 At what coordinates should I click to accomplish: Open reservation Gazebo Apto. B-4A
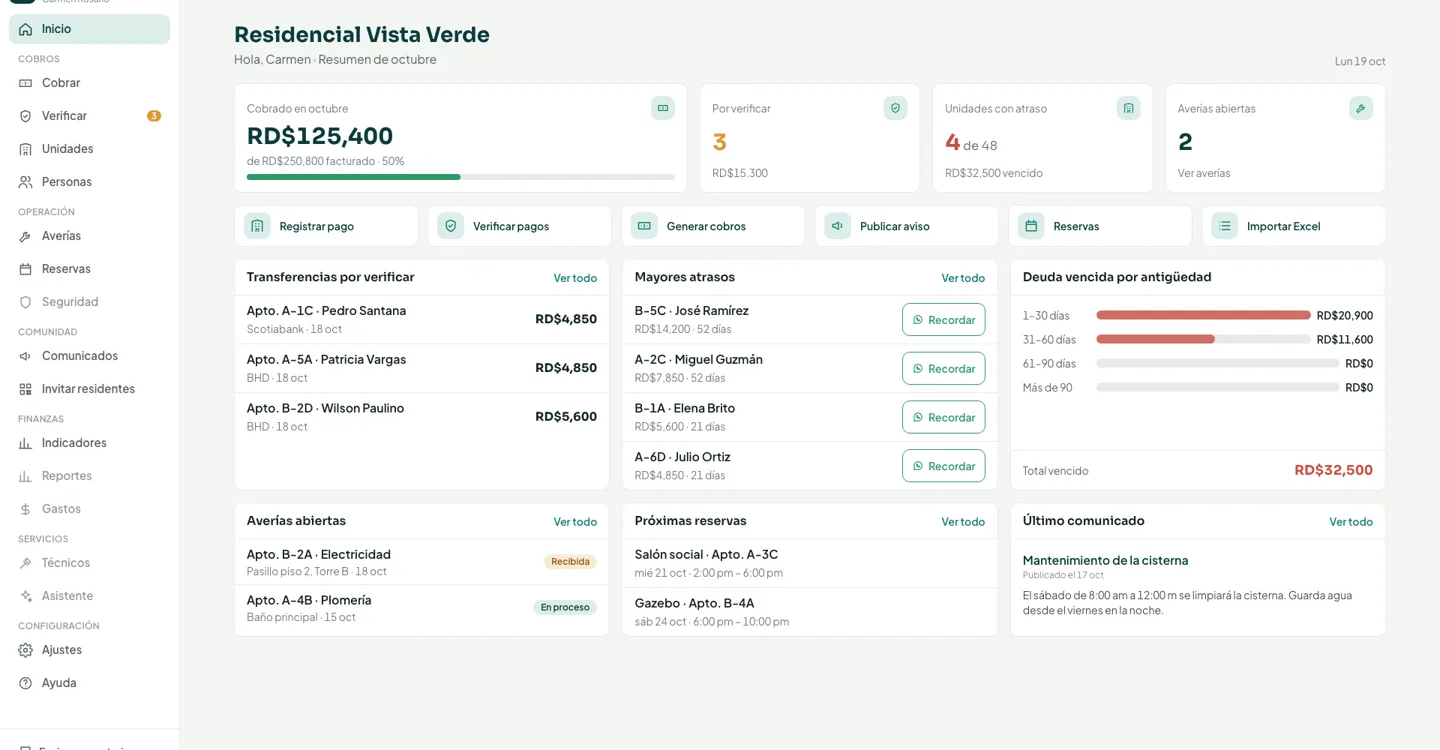click(810, 611)
